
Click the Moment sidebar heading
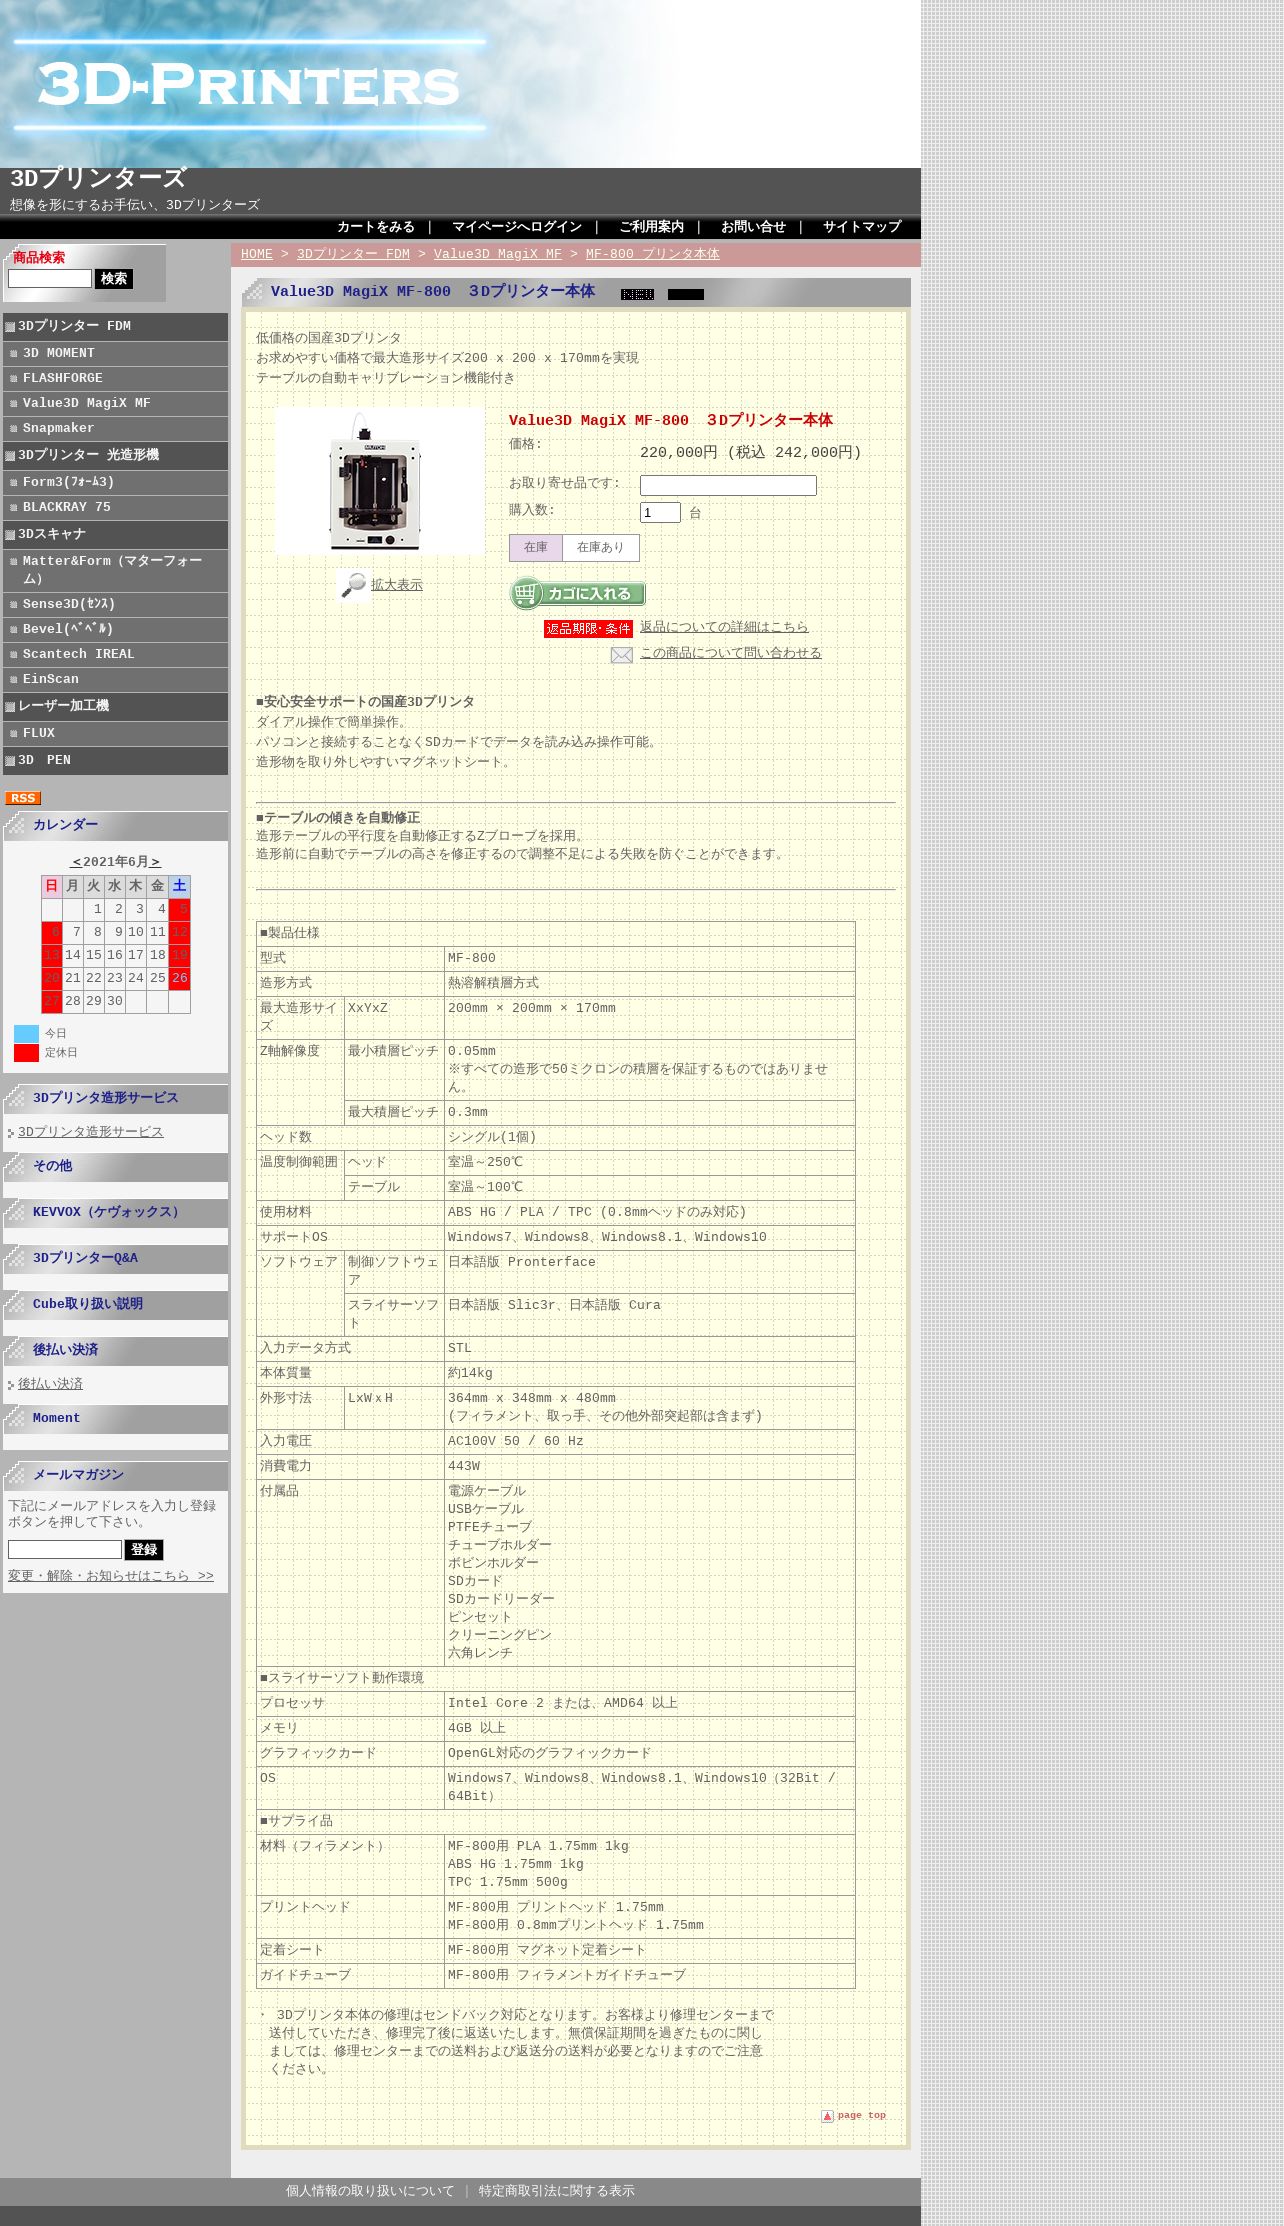[56, 1418]
